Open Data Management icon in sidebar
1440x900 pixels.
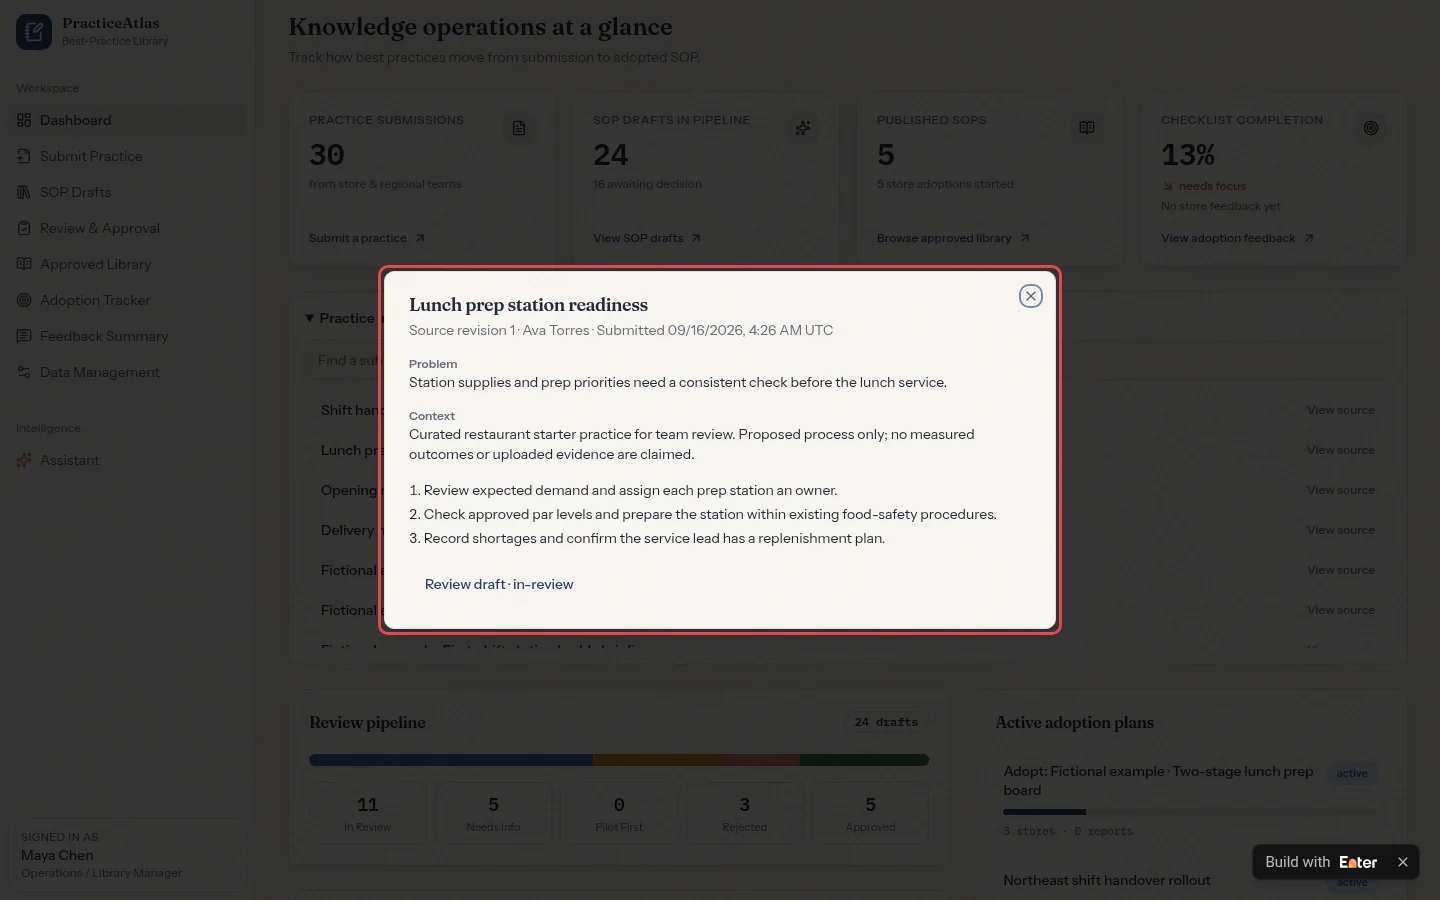click(x=24, y=372)
